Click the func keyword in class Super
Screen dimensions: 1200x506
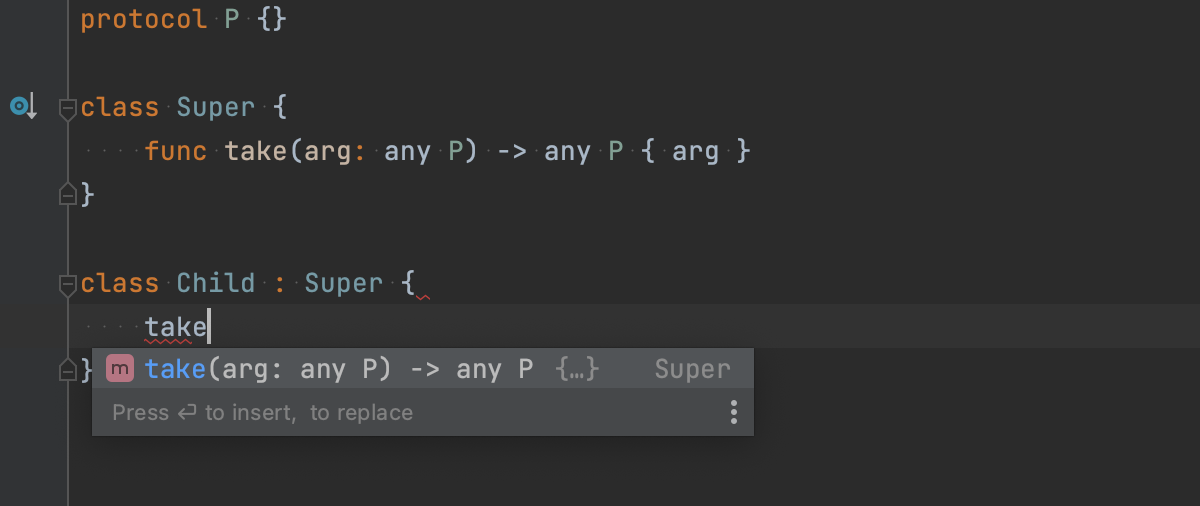(x=176, y=151)
